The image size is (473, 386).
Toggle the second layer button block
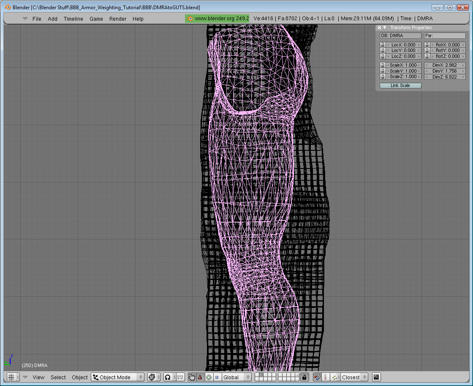coord(289,377)
